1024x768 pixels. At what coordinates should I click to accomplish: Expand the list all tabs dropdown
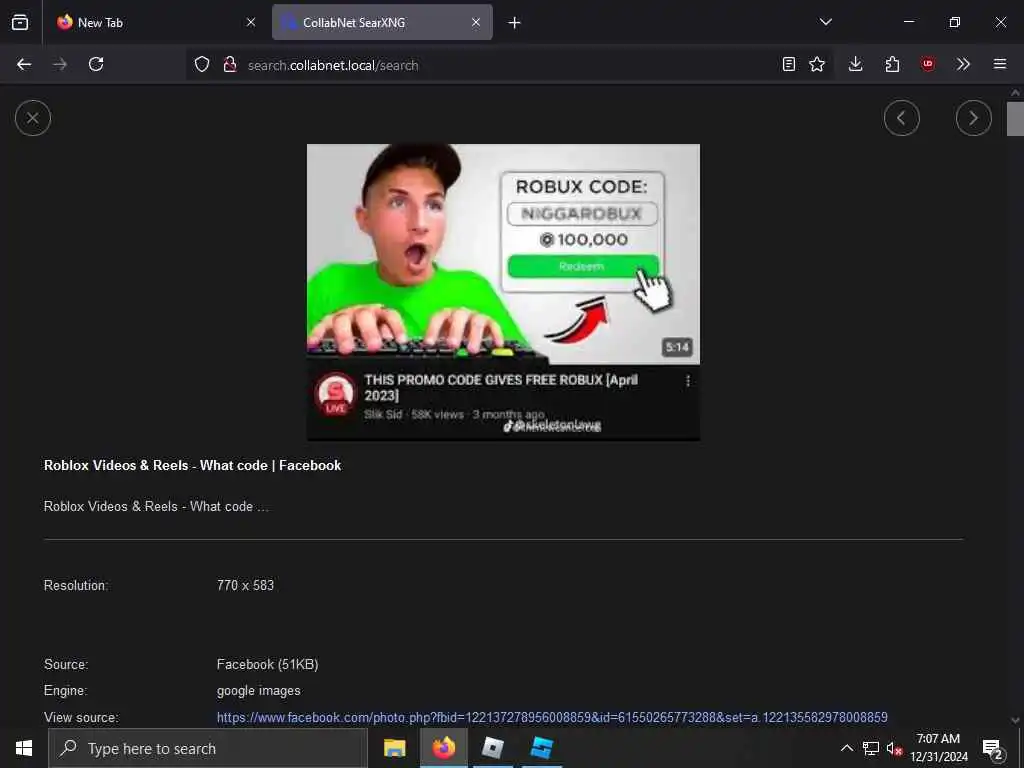tap(825, 22)
